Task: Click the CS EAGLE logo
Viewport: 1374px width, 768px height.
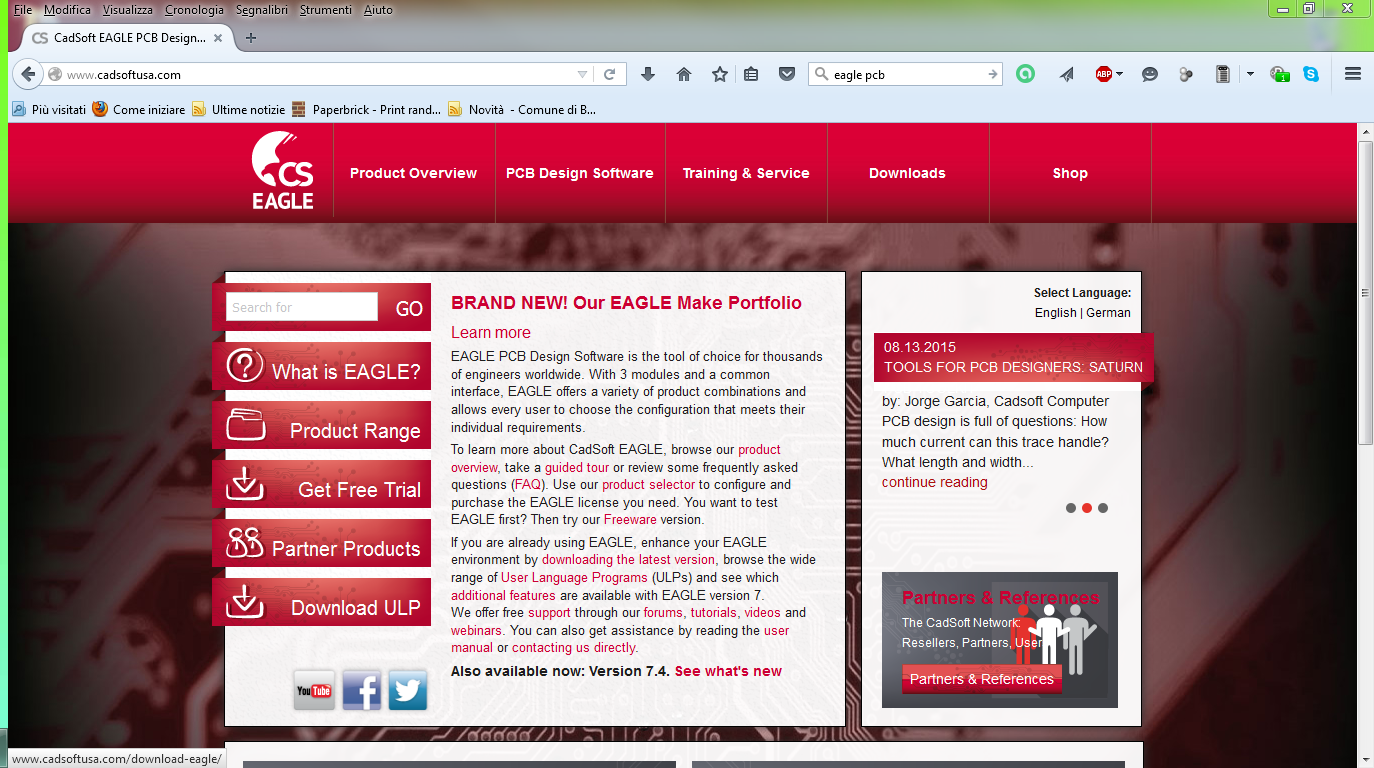Action: [283, 172]
